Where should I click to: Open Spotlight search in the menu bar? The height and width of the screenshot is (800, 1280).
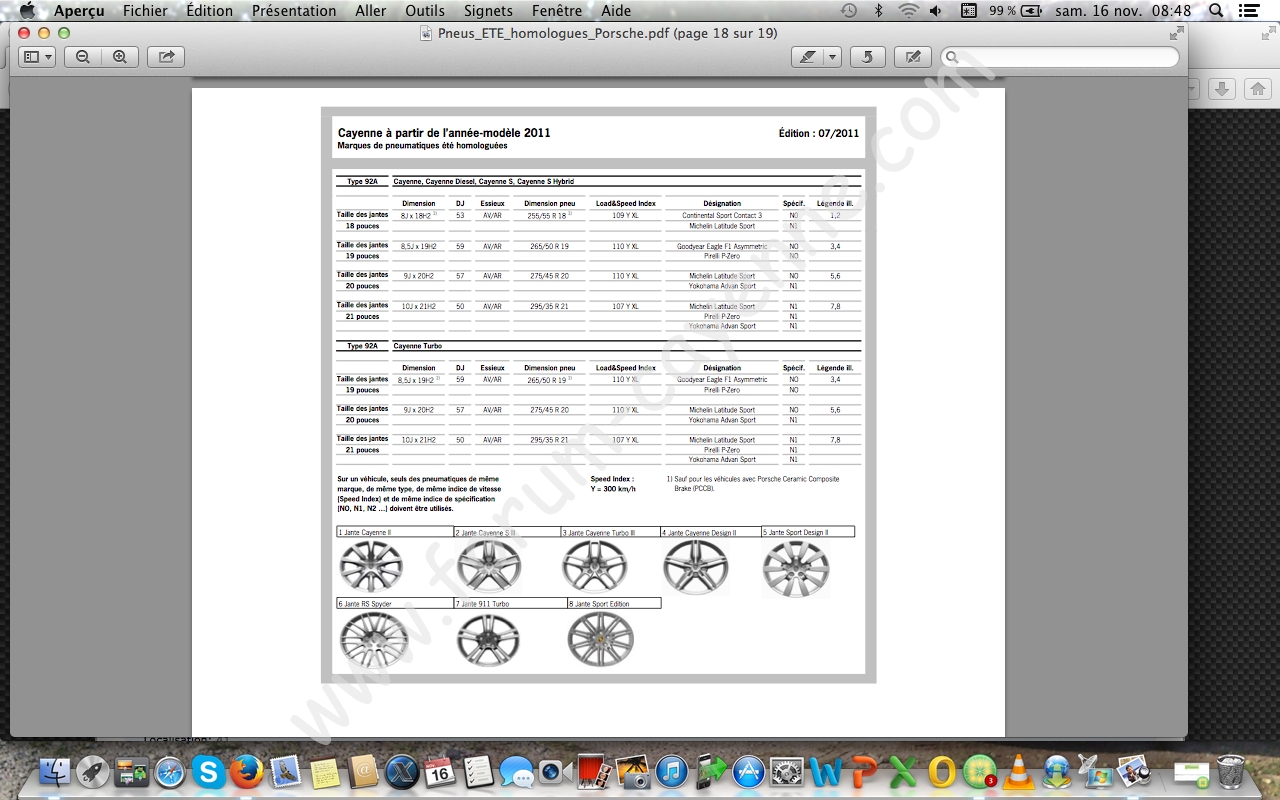tap(1216, 11)
